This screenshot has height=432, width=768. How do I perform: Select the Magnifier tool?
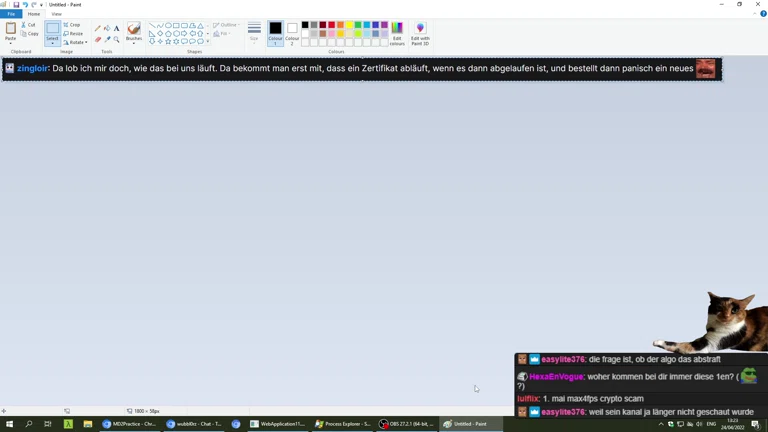[116, 40]
